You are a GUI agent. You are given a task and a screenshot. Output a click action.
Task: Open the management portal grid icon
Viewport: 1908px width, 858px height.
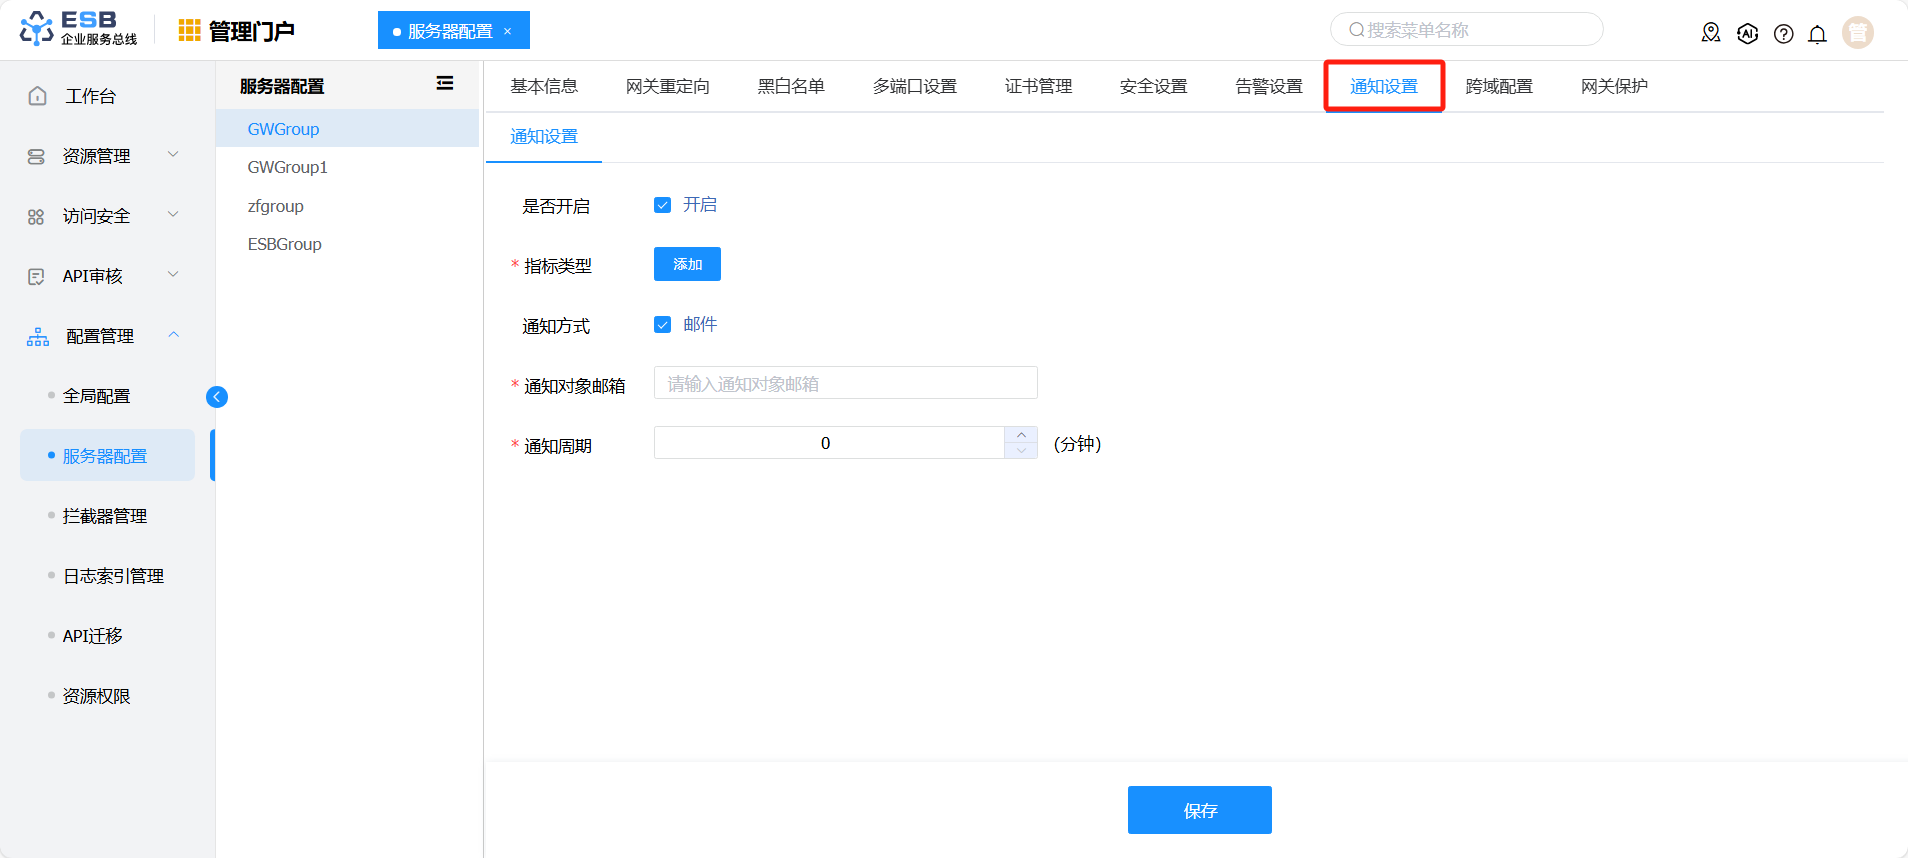(x=189, y=31)
